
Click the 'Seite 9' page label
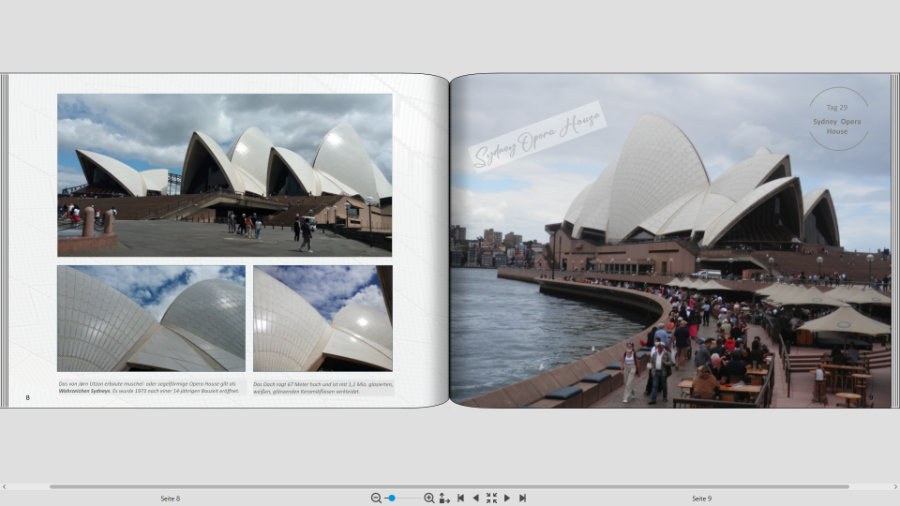701,498
